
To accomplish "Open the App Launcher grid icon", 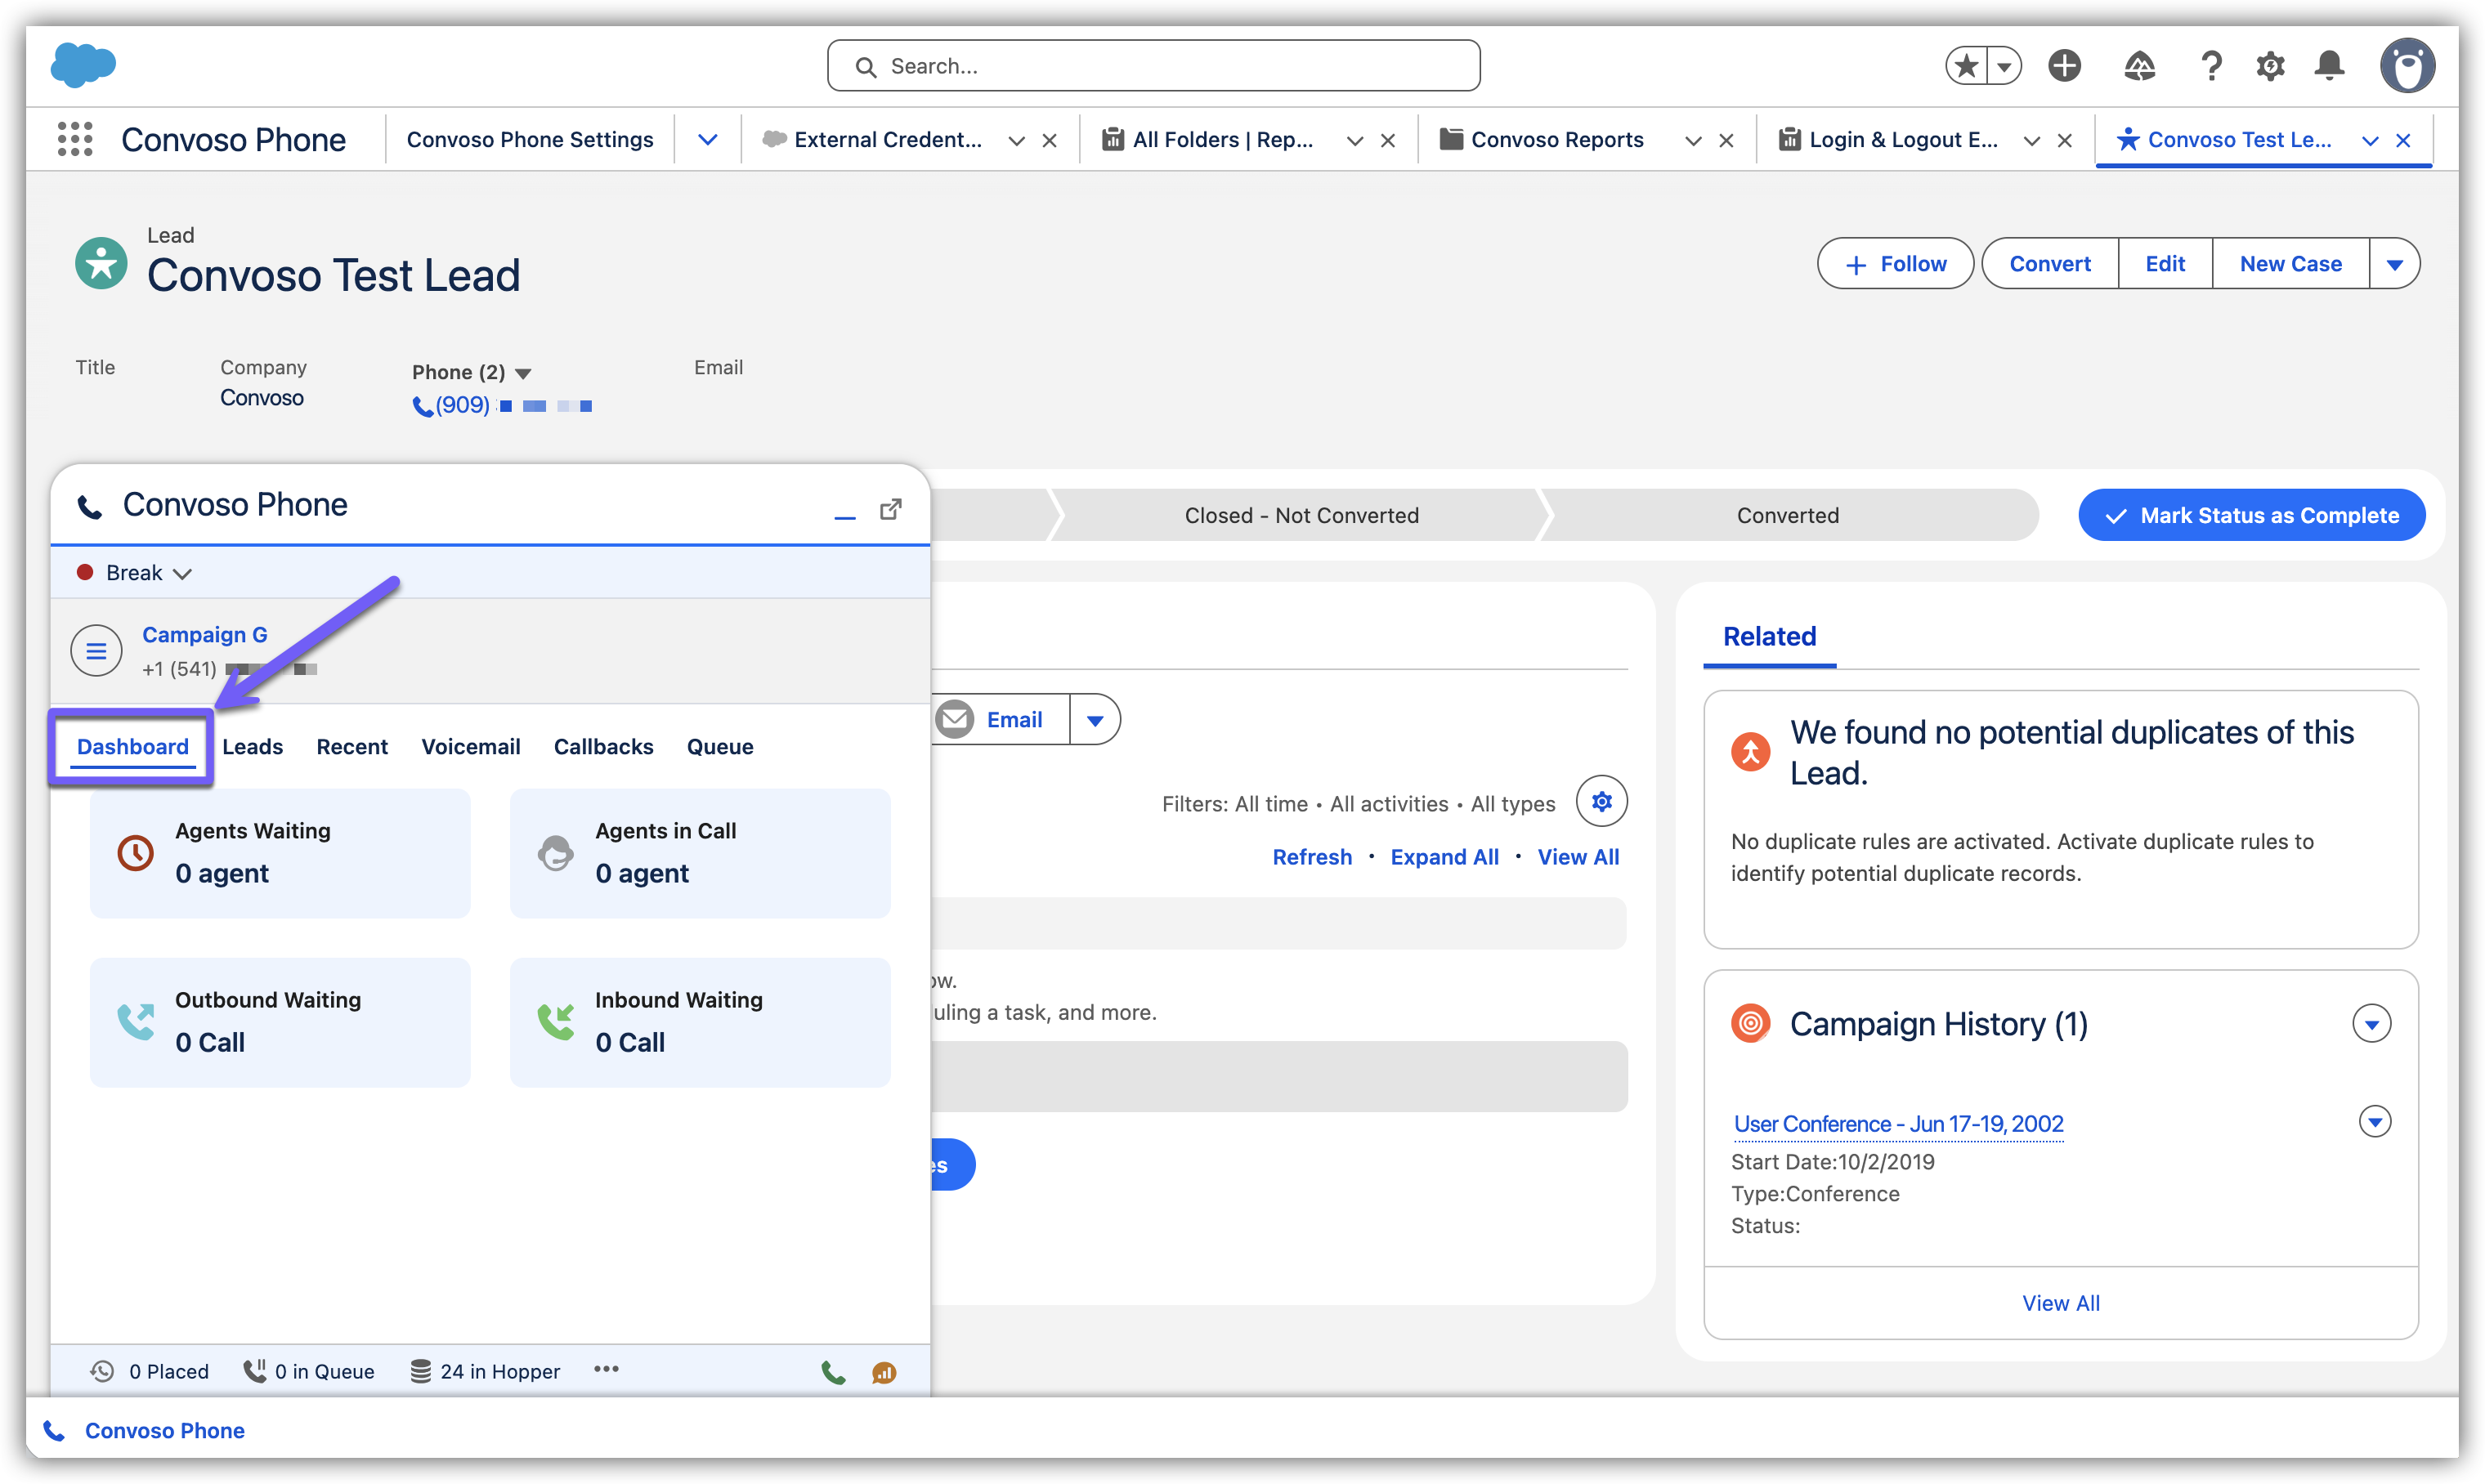I will click(75, 139).
